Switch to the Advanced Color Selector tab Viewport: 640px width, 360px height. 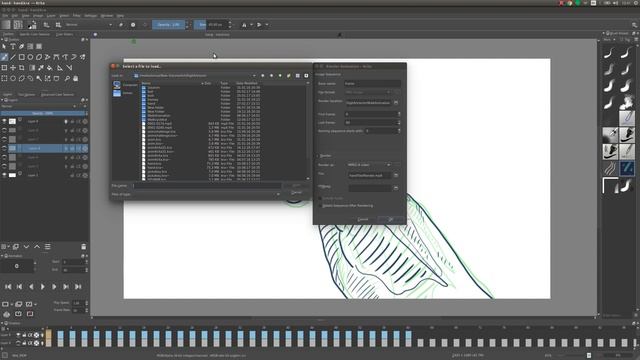58,95
